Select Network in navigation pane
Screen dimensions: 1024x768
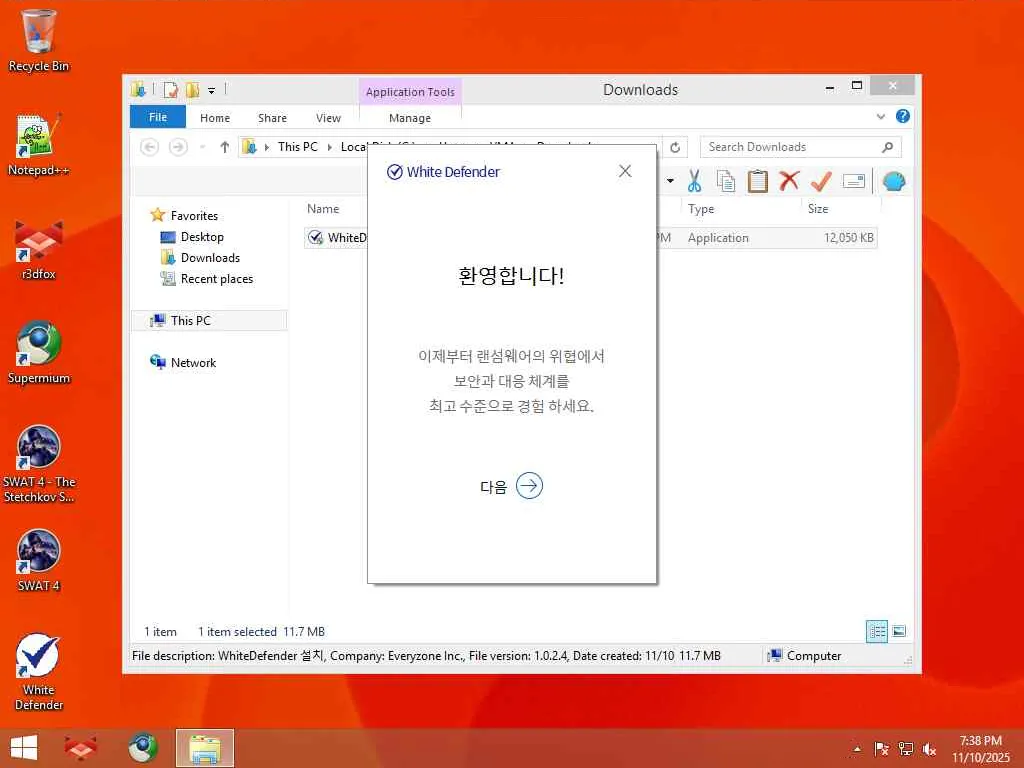tap(193, 362)
